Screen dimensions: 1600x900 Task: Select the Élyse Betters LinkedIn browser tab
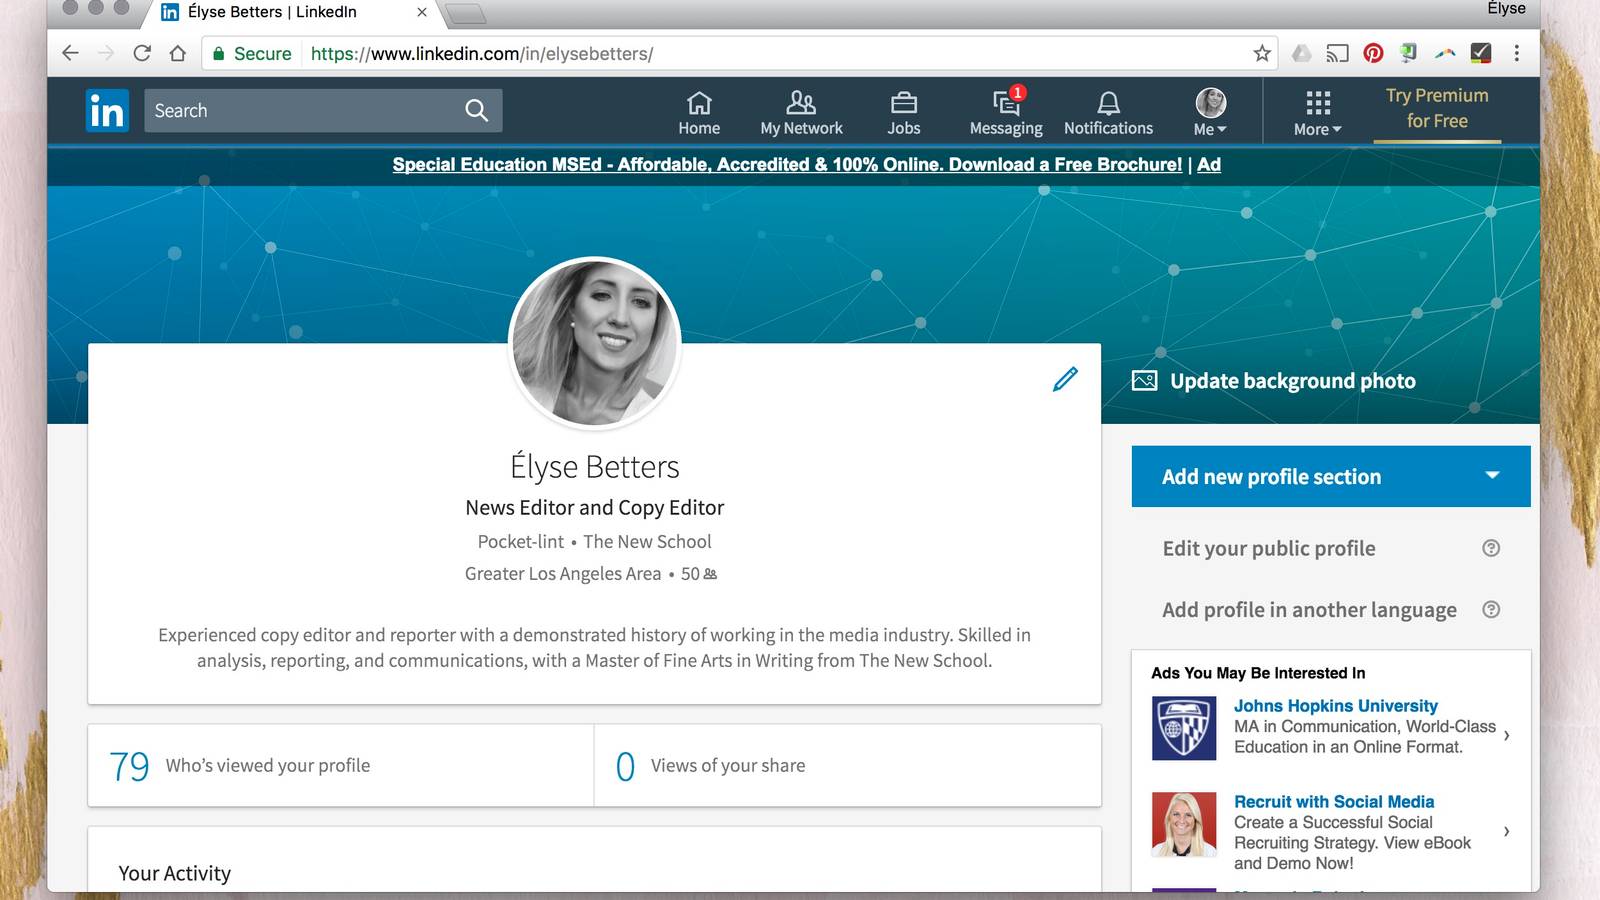(x=290, y=13)
